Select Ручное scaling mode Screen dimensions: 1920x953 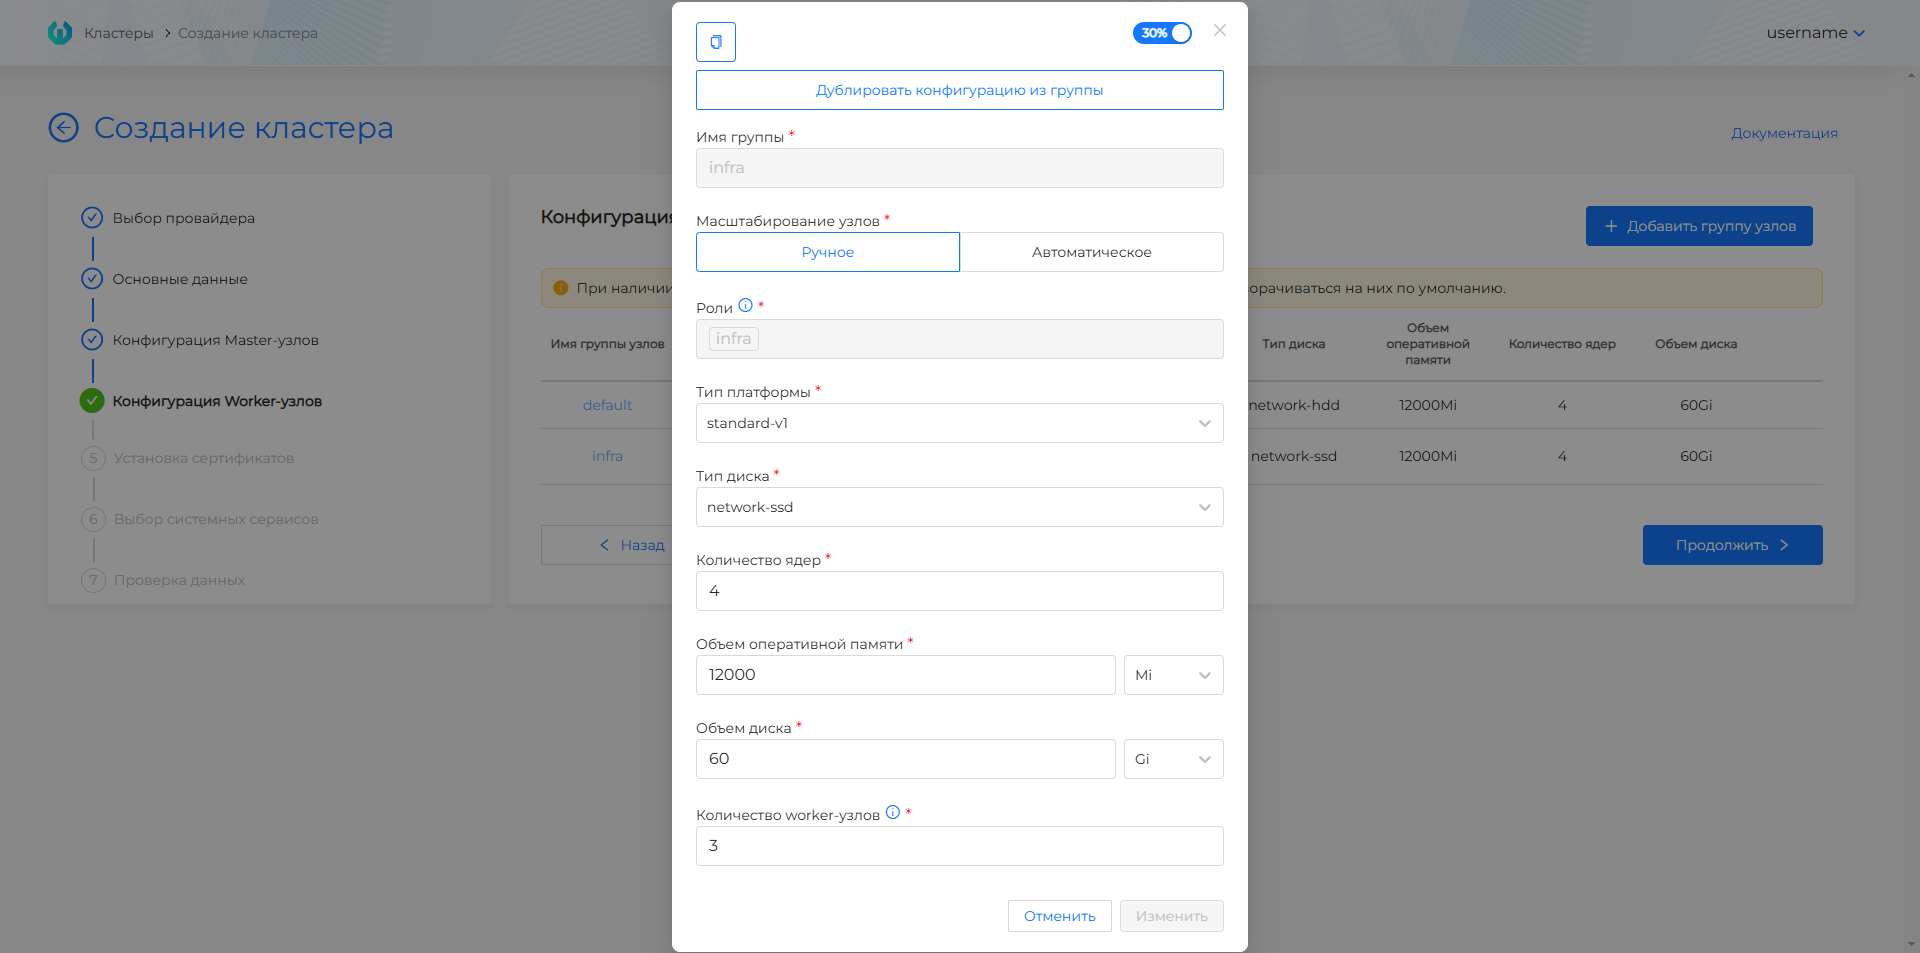coord(827,252)
